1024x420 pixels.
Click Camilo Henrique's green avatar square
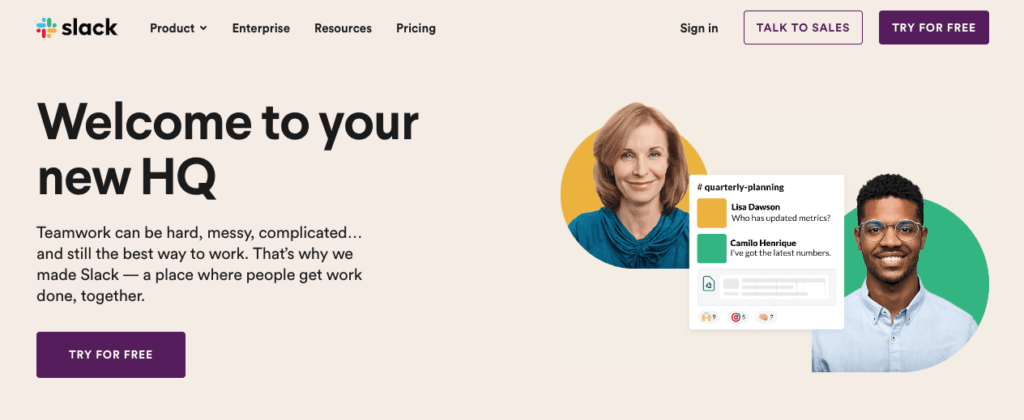712,248
